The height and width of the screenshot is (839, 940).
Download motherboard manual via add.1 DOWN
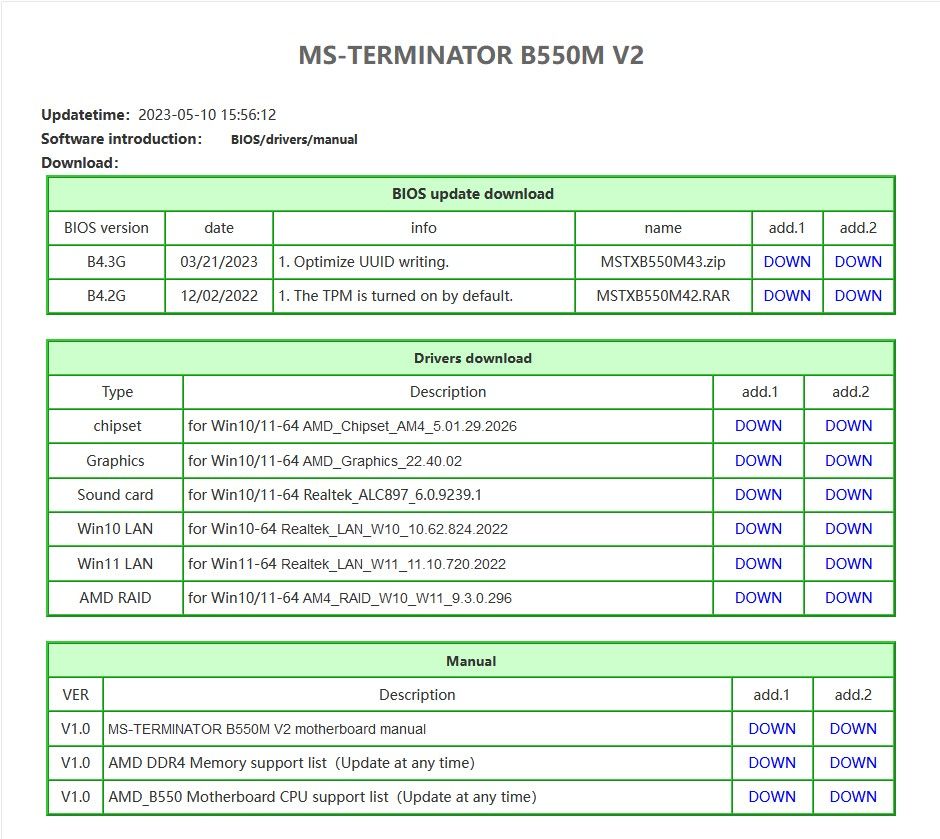coord(772,729)
